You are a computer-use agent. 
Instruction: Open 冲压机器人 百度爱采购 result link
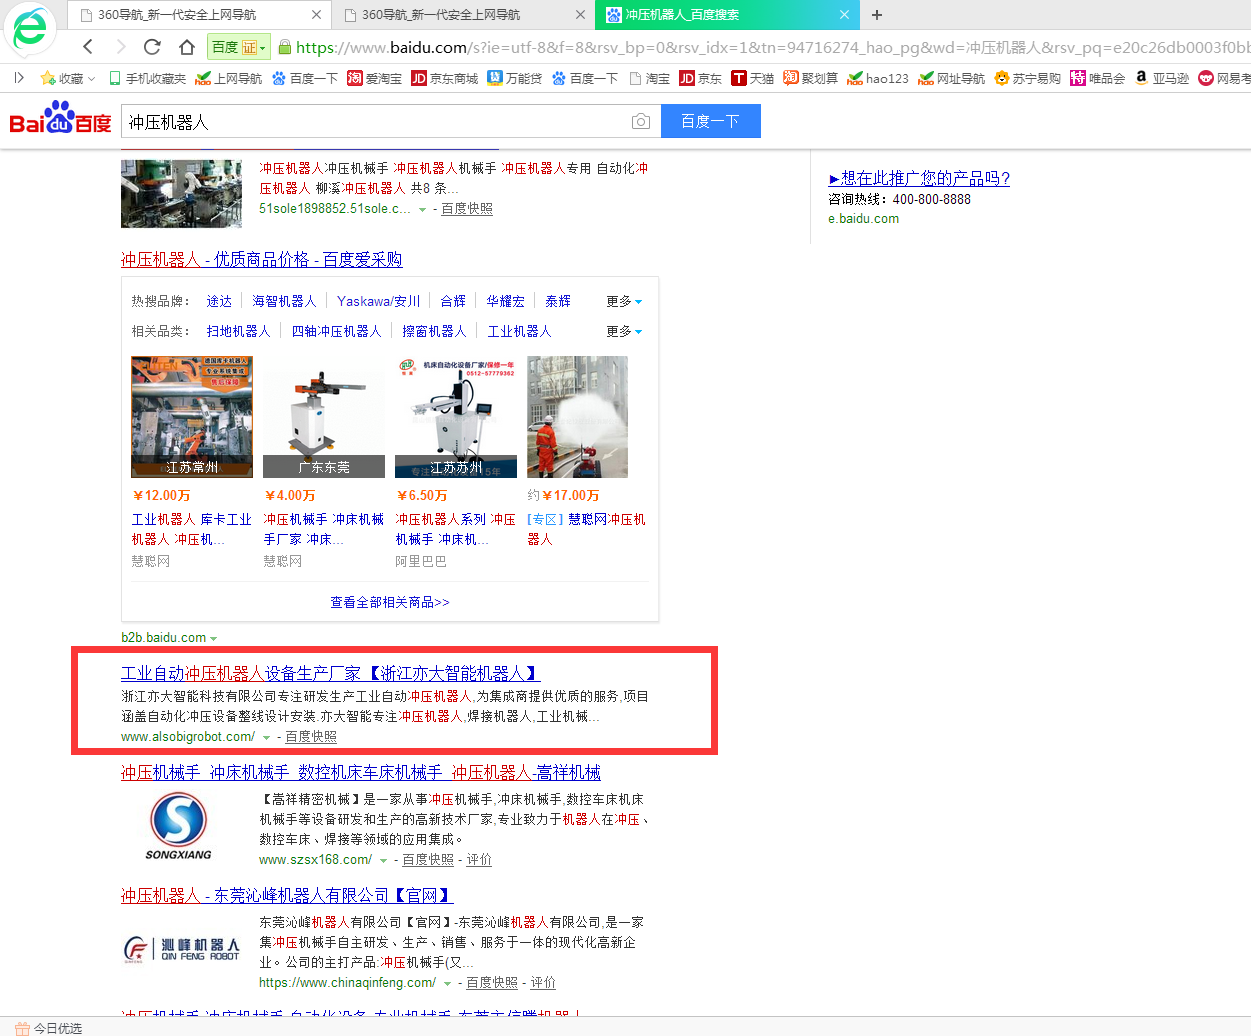tap(262, 259)
